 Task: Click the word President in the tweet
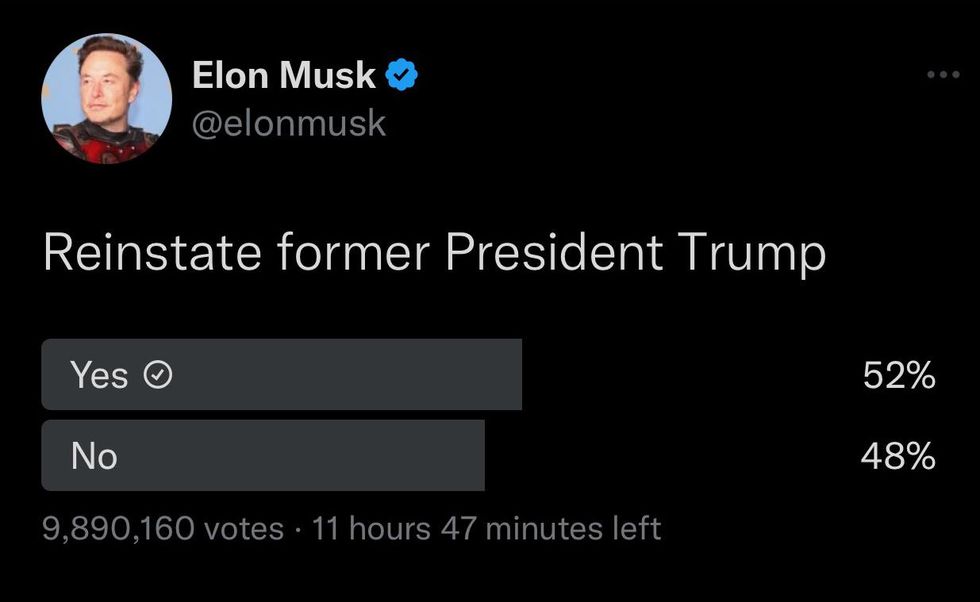point(553,254)
